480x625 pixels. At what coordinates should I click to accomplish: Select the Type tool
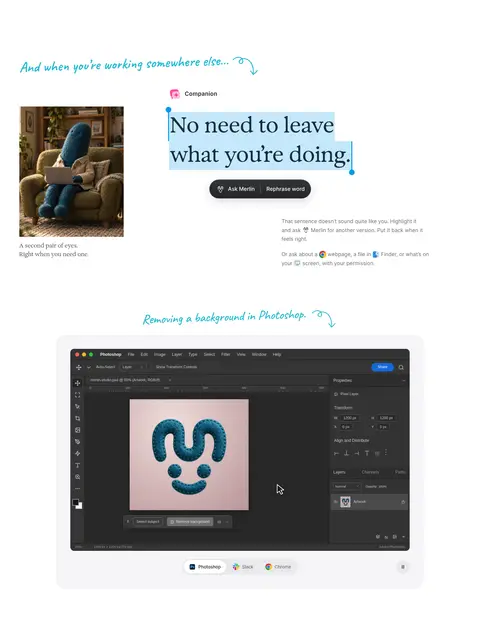pos(77,465)
